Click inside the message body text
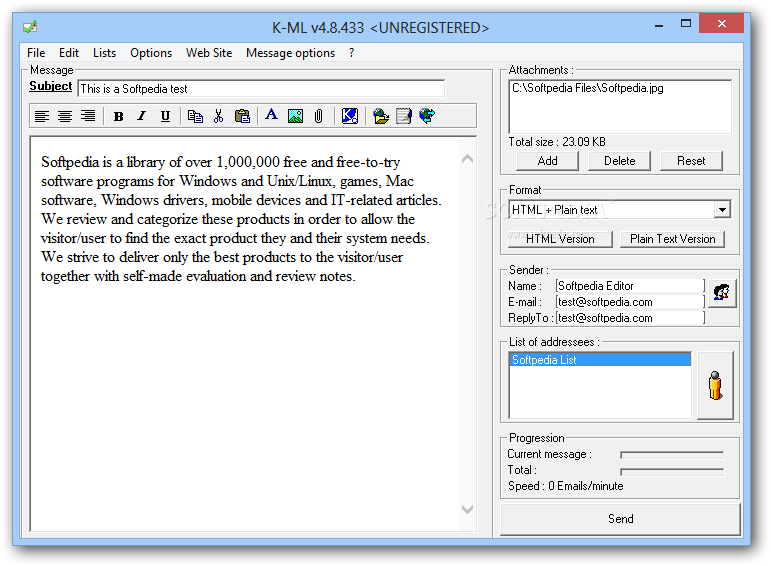Image resolution: width=771 pixels, height=566 pixels. tap(241, 219)
